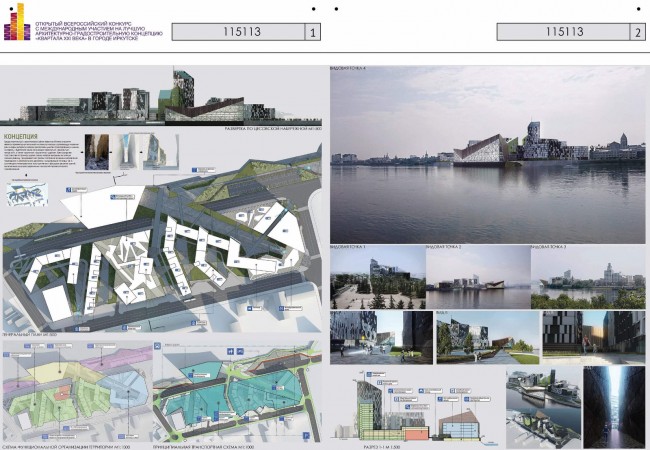Click the car icon on transport scheme
The width and height of the screenshot is (650, 450).
pyautogui.click(x=240, y=352)
